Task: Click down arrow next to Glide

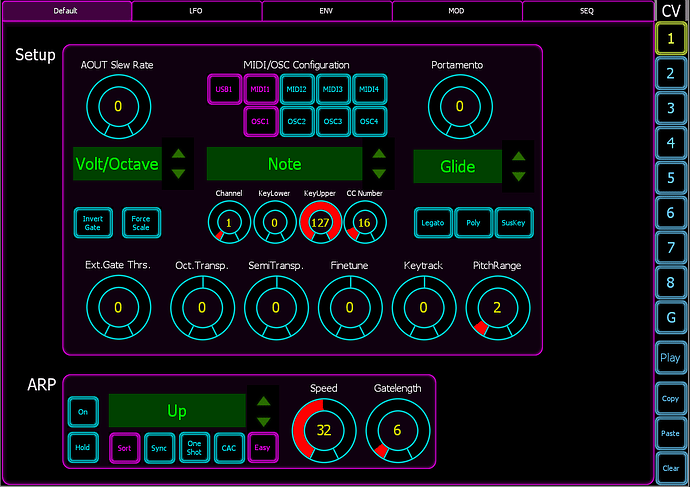Action: pyautogui.click(x=519, y=176)
